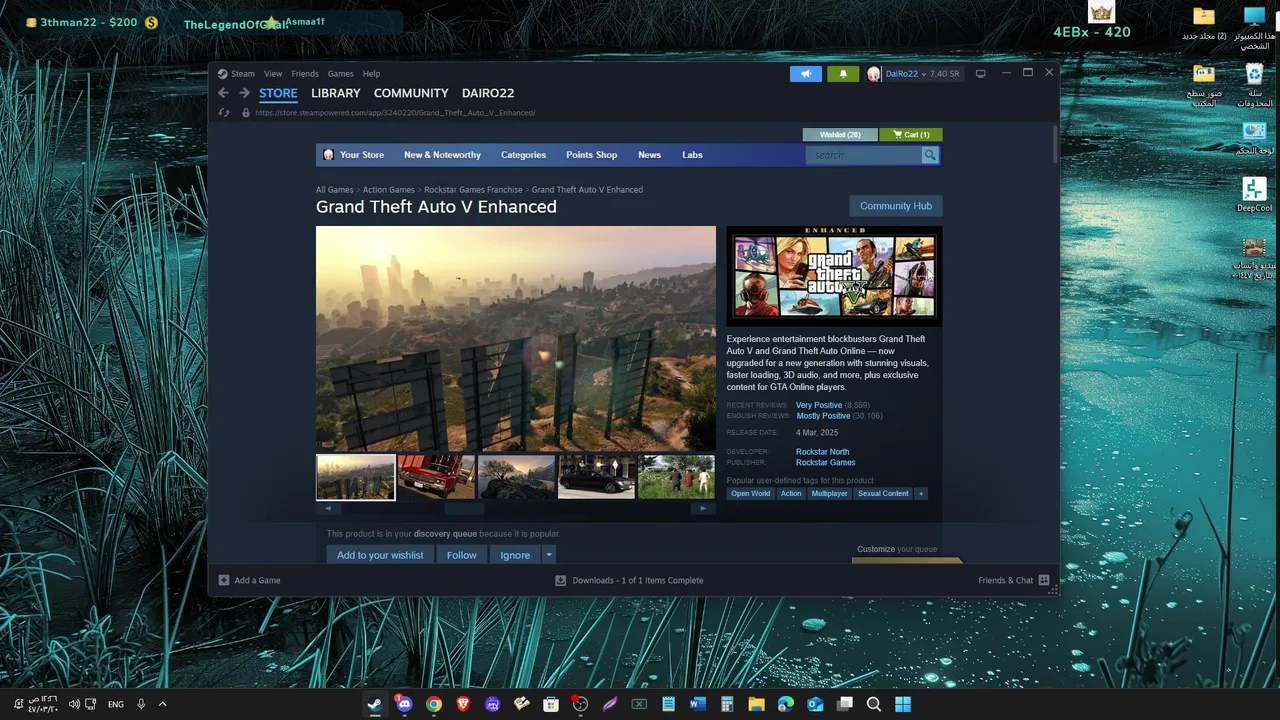The height and width of the screenshot is (720, 1280).
Task: Open the DalRo22 account dropdown
Action: point(922,74)
